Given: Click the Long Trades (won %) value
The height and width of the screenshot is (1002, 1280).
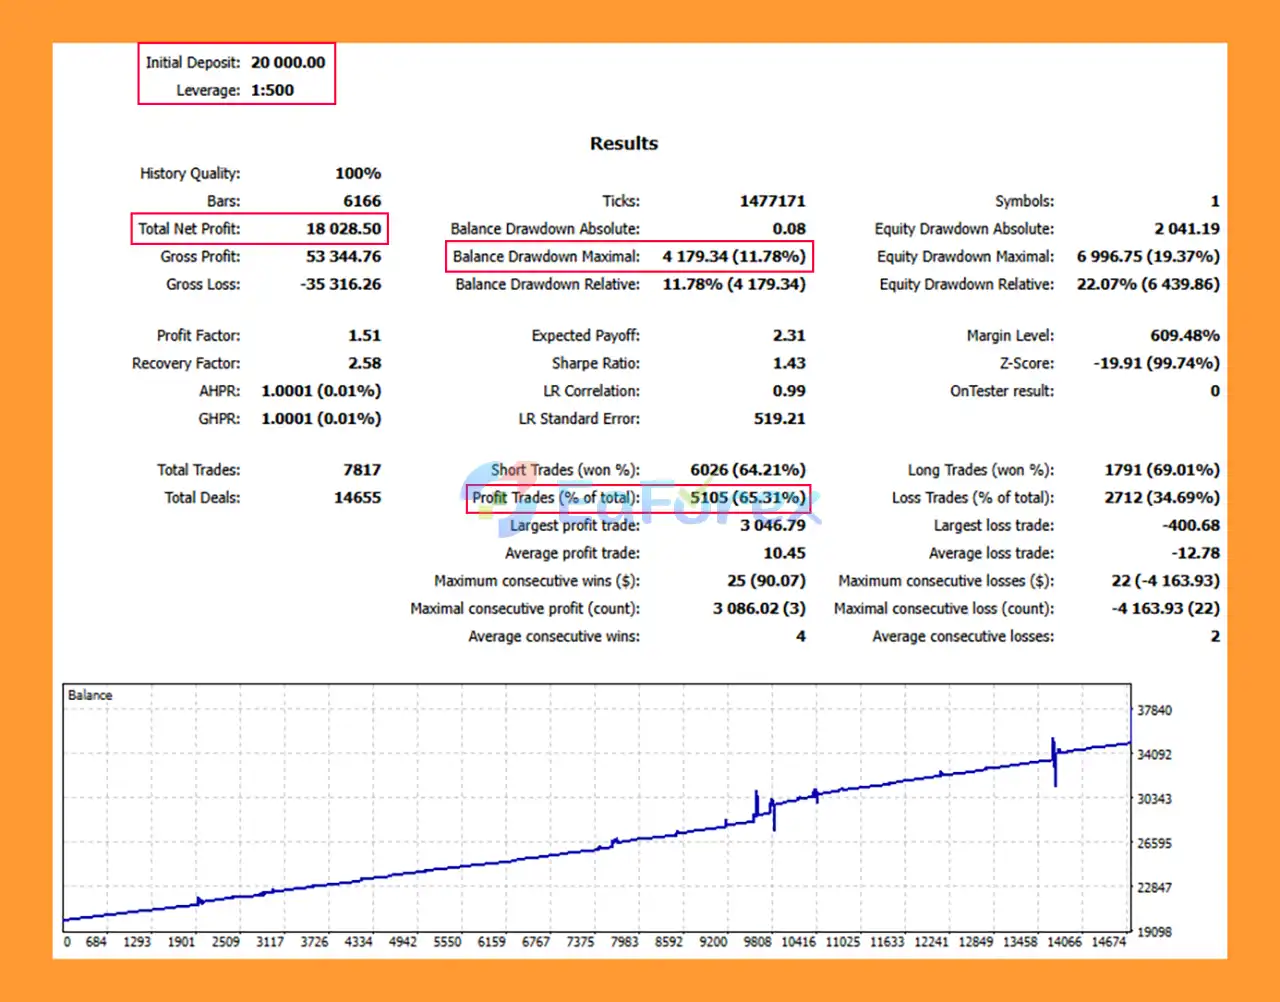Looking at the screenshot, I should [x=1161, y=470].
